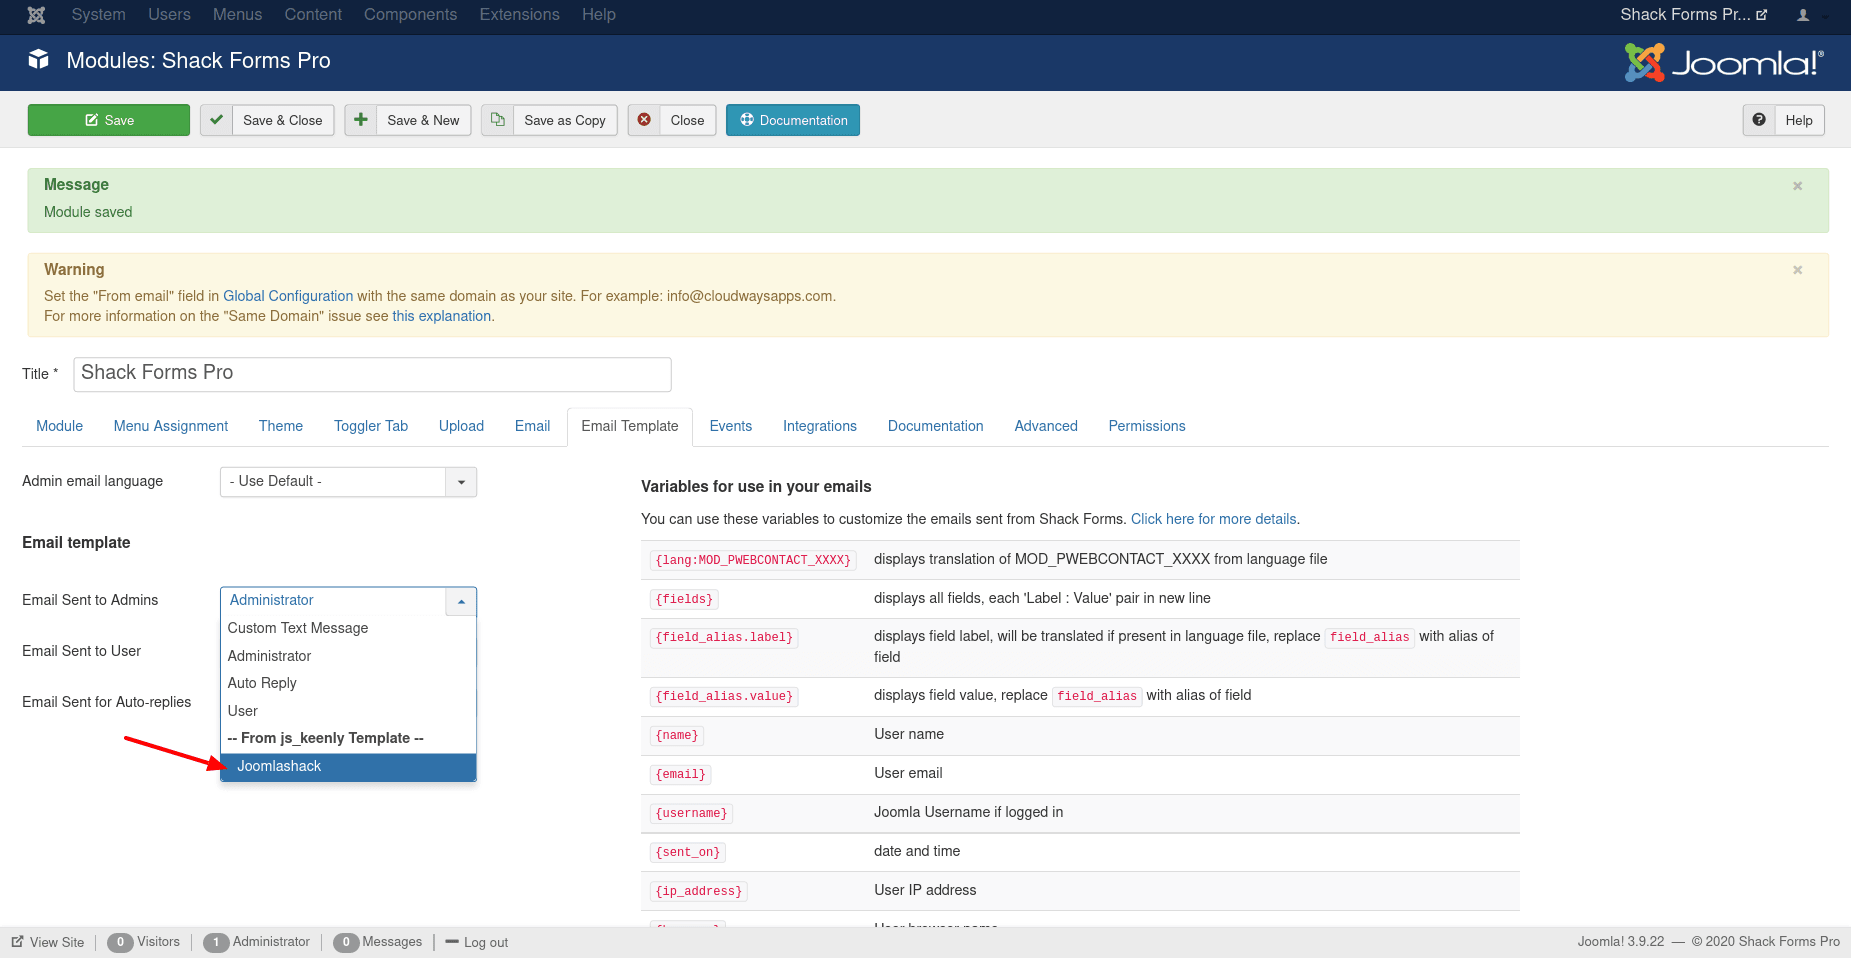
Task: Click the Save as Copy button label
Action: click(565, 120)
